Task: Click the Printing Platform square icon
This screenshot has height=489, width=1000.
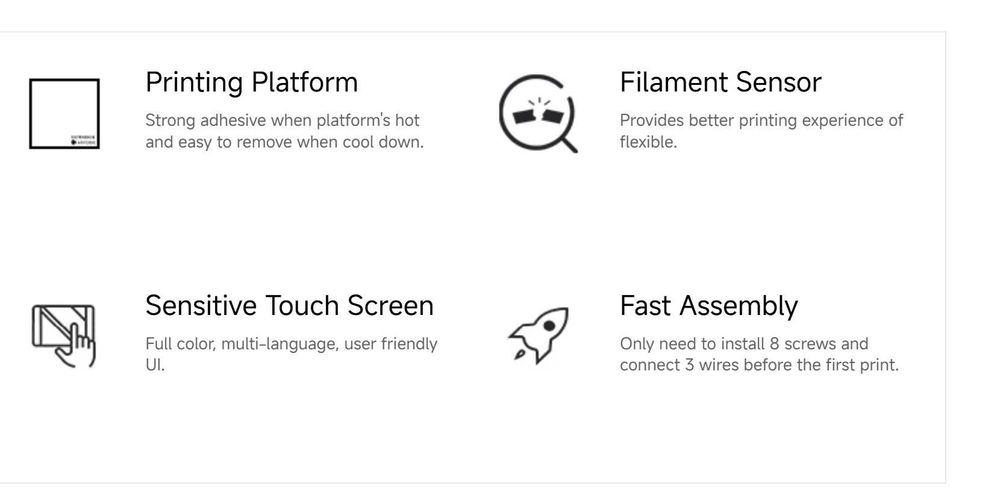Action: pos(64,113)
